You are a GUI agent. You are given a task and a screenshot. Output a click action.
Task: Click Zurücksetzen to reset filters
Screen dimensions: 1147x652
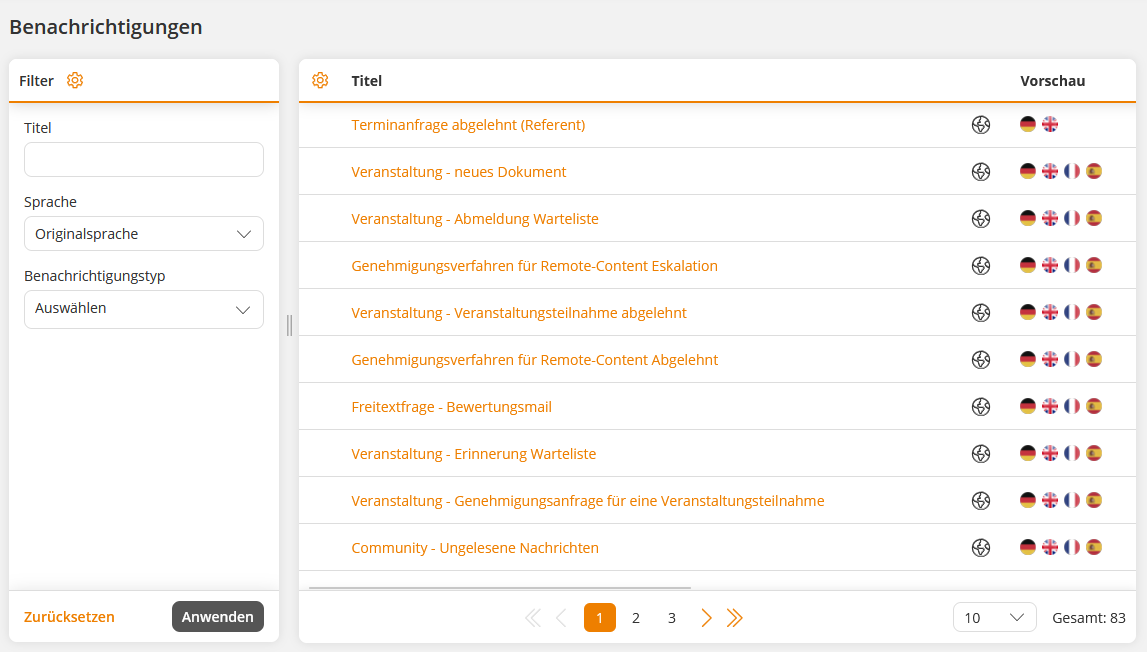coord(69,617)
